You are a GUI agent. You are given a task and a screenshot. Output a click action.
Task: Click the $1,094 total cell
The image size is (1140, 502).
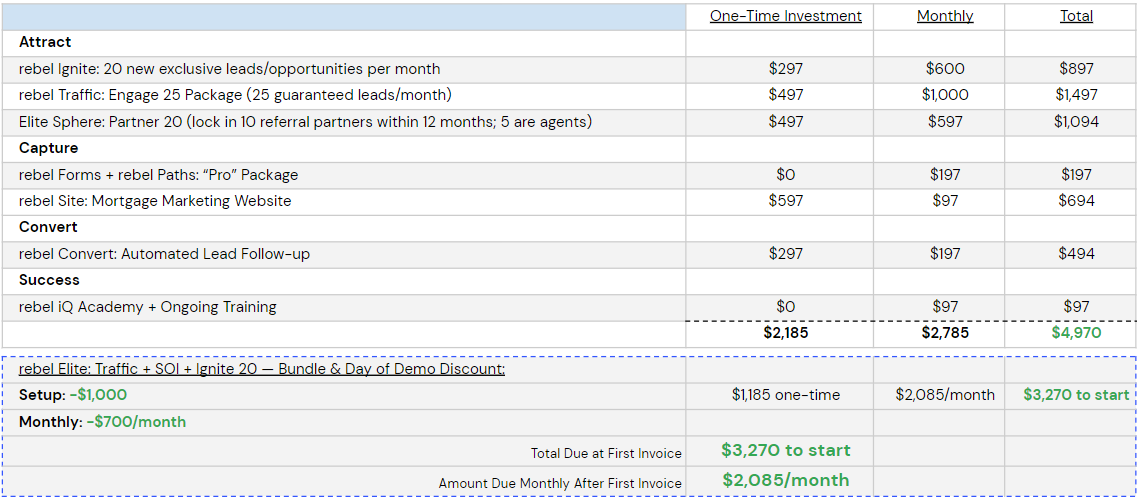coord(1076,122)
